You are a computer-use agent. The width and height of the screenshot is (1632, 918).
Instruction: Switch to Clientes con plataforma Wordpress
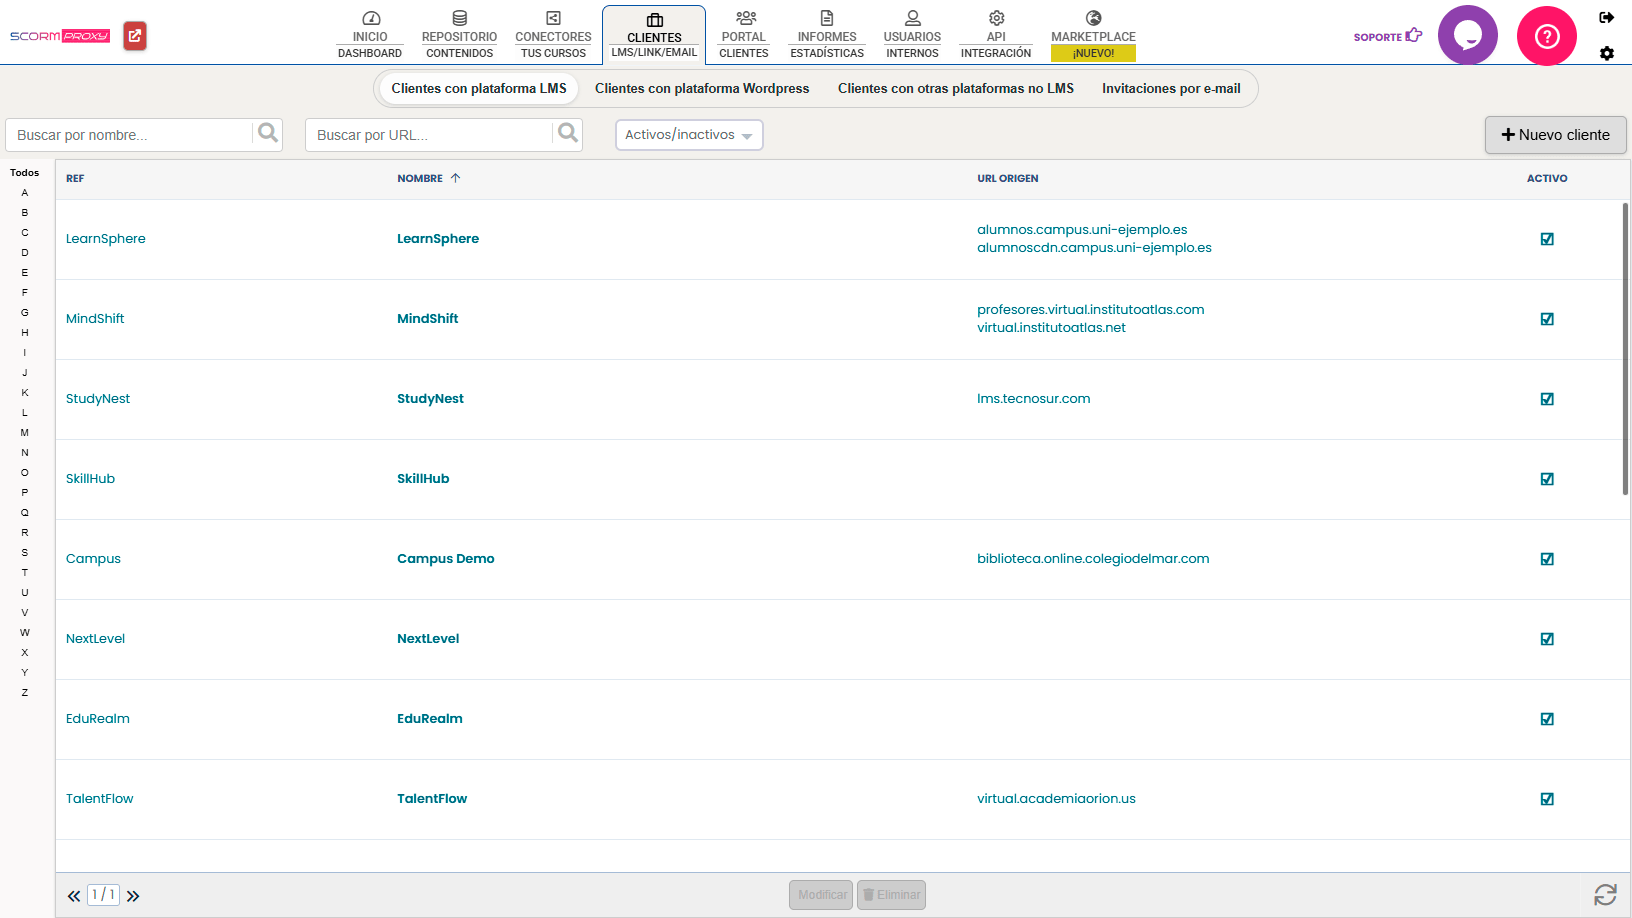(x=702, y=88)
